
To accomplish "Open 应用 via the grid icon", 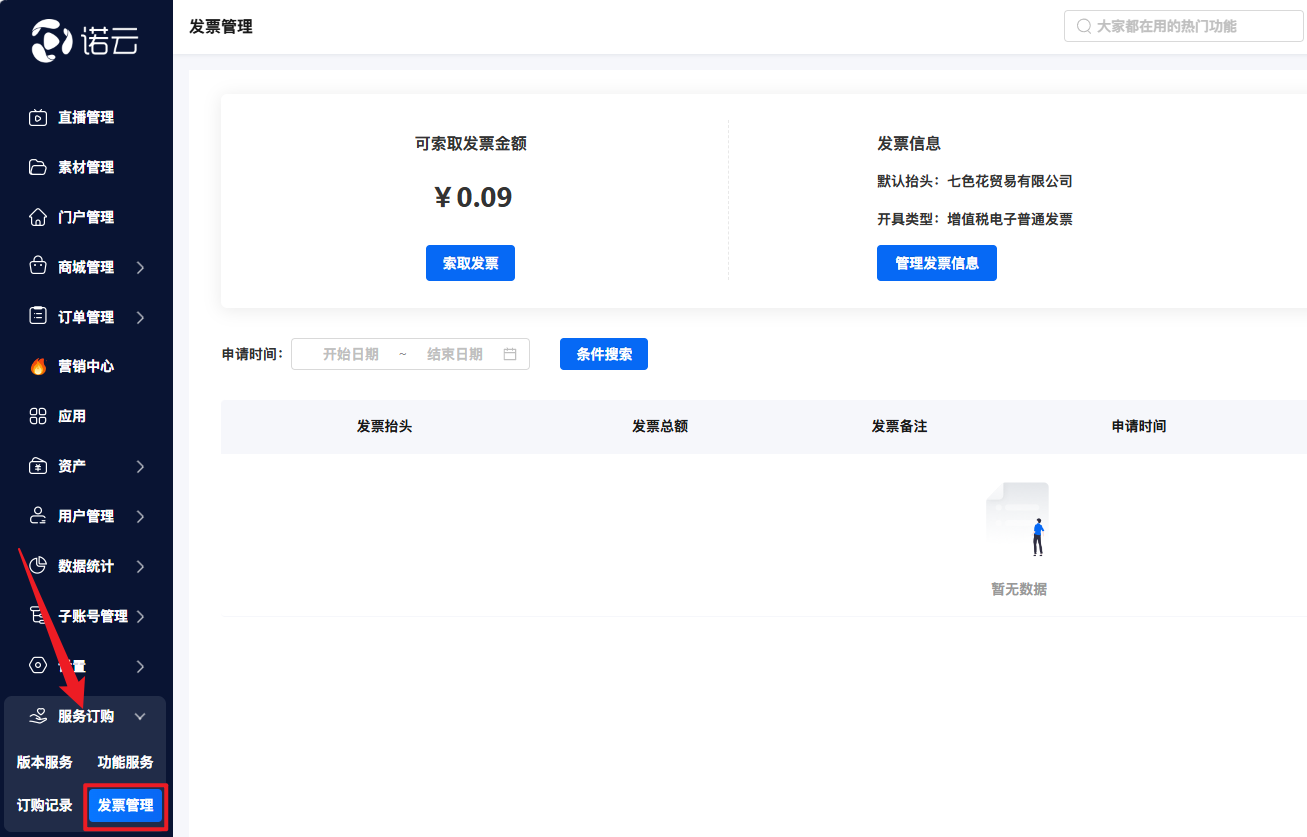I will pos(38,416).
